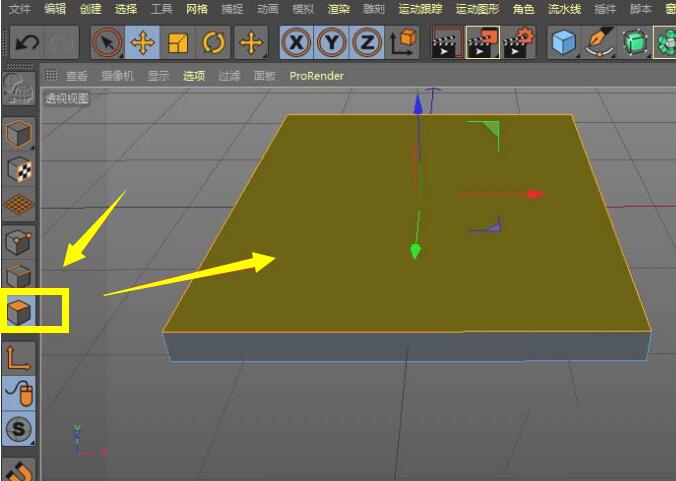Click the green axis arrow handle
This screenshot has width=676, height=481.
[x=415, y=251]
